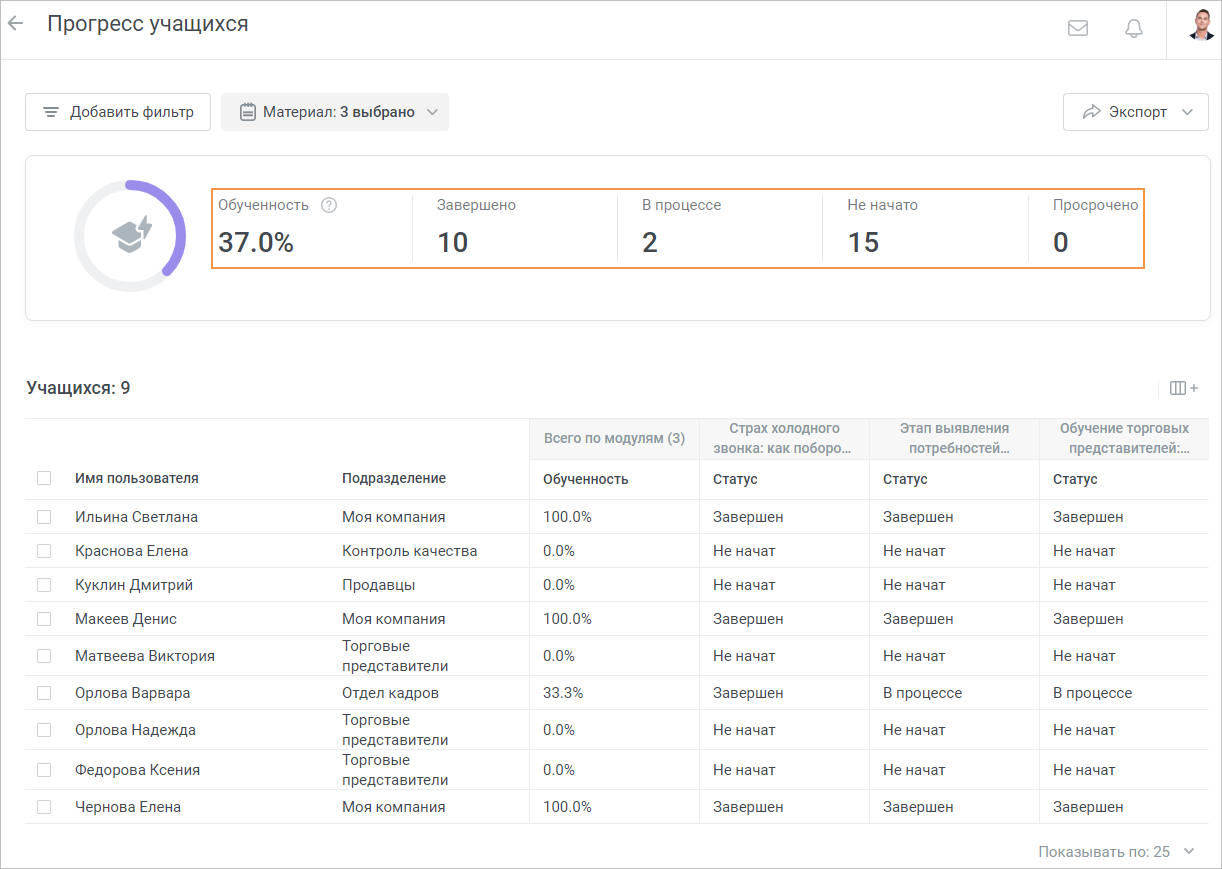Image resolution: width=1222 pixels, height=869 pixels.
Task: Open the Показывать по: 25 page-size dropdown
Action: point(1116,852)
